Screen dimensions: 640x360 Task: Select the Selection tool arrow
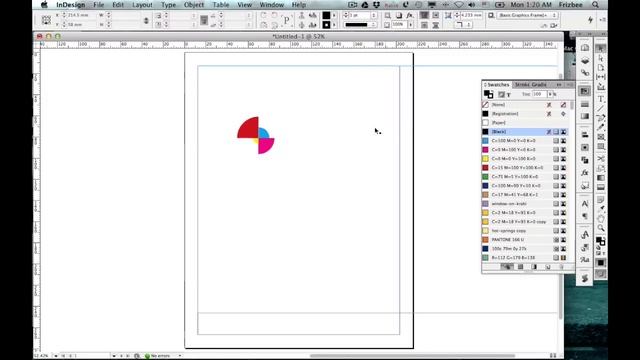pos(600,48)
